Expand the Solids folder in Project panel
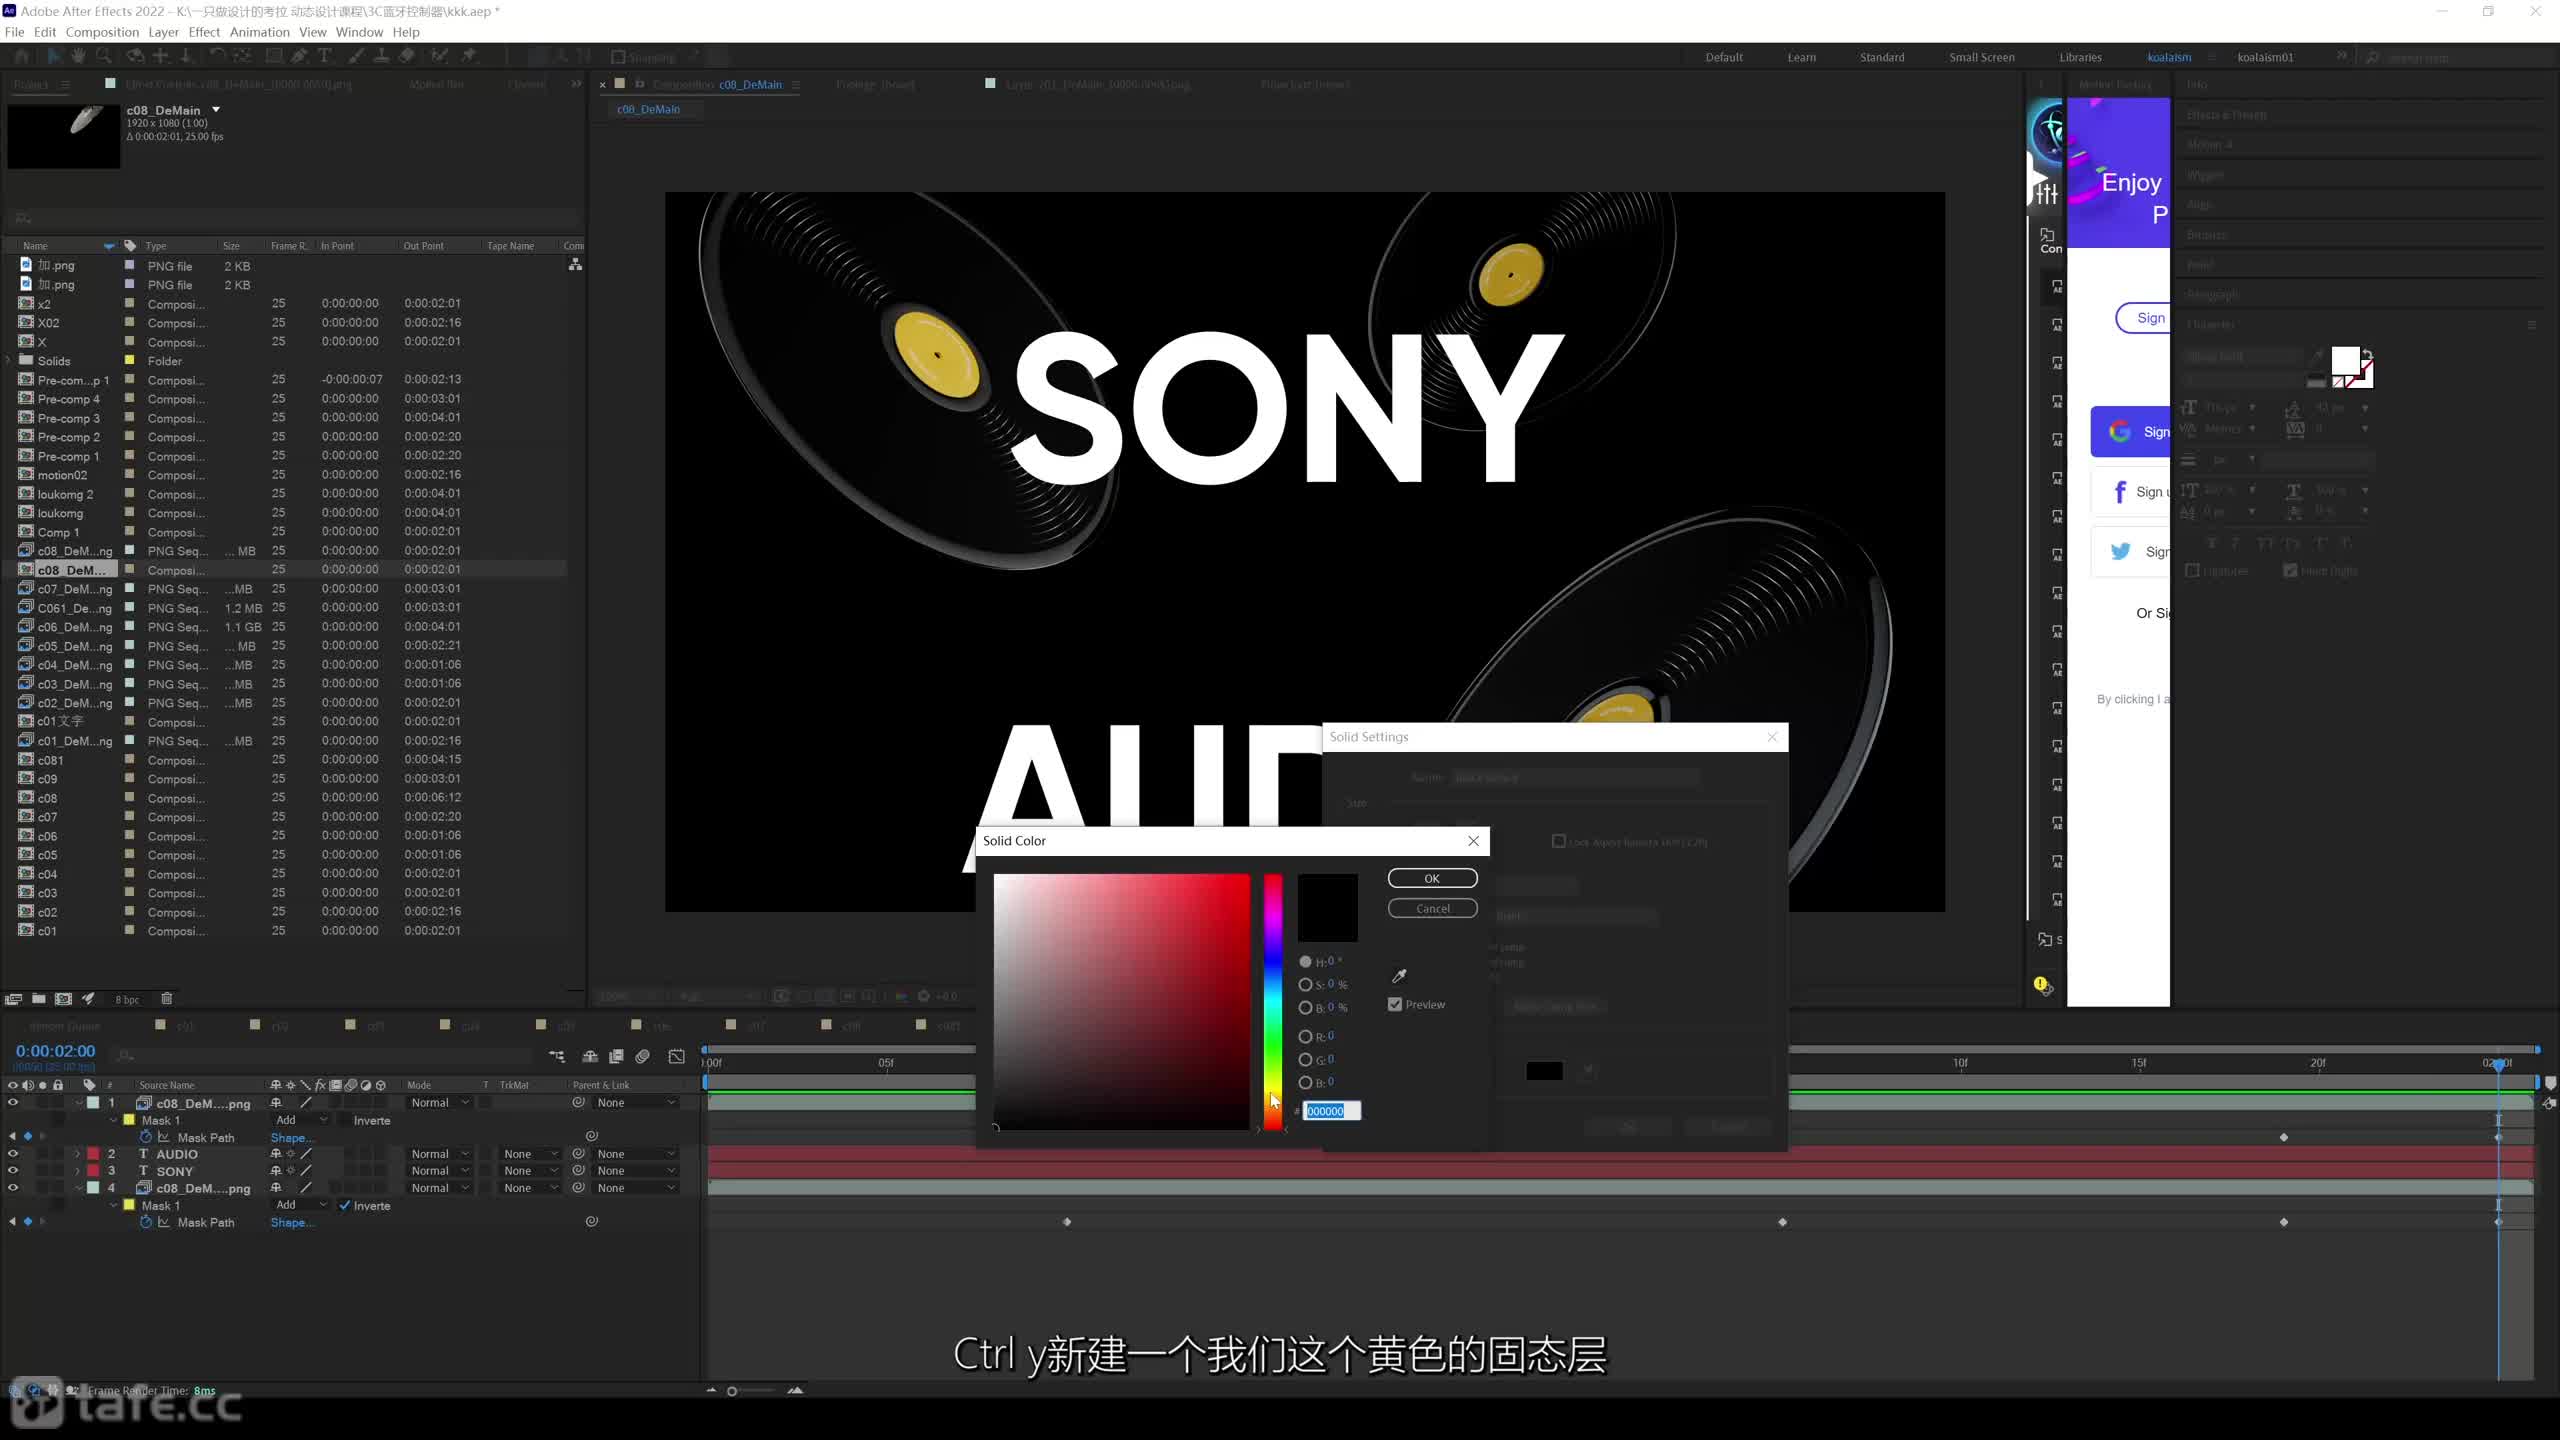This screenshot has height=1440, width=2560. 9,360
